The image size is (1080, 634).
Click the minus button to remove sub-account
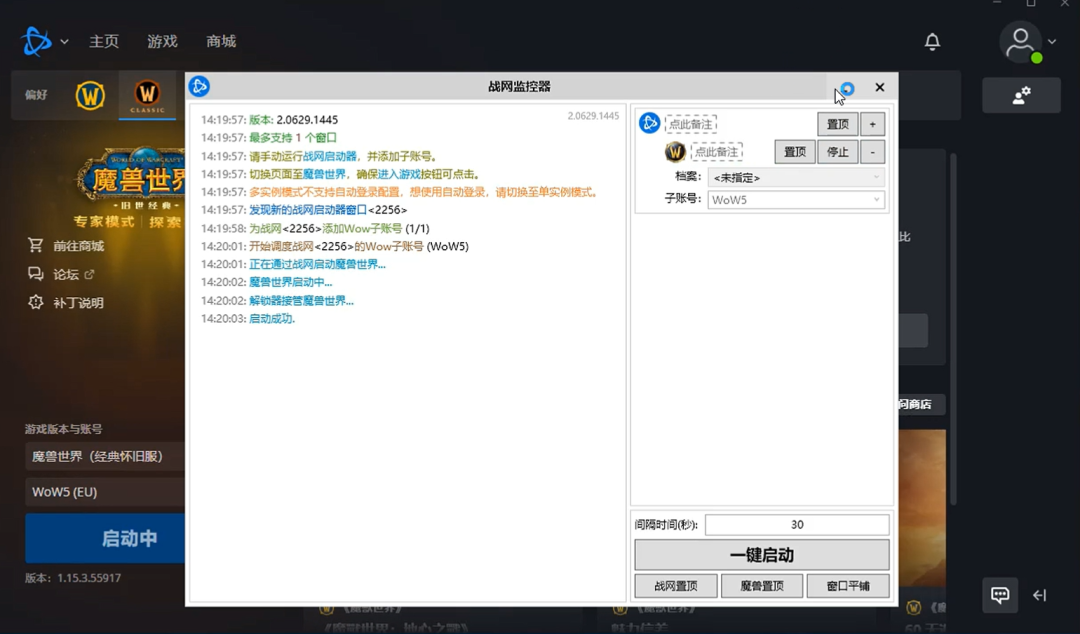[873, 152]
